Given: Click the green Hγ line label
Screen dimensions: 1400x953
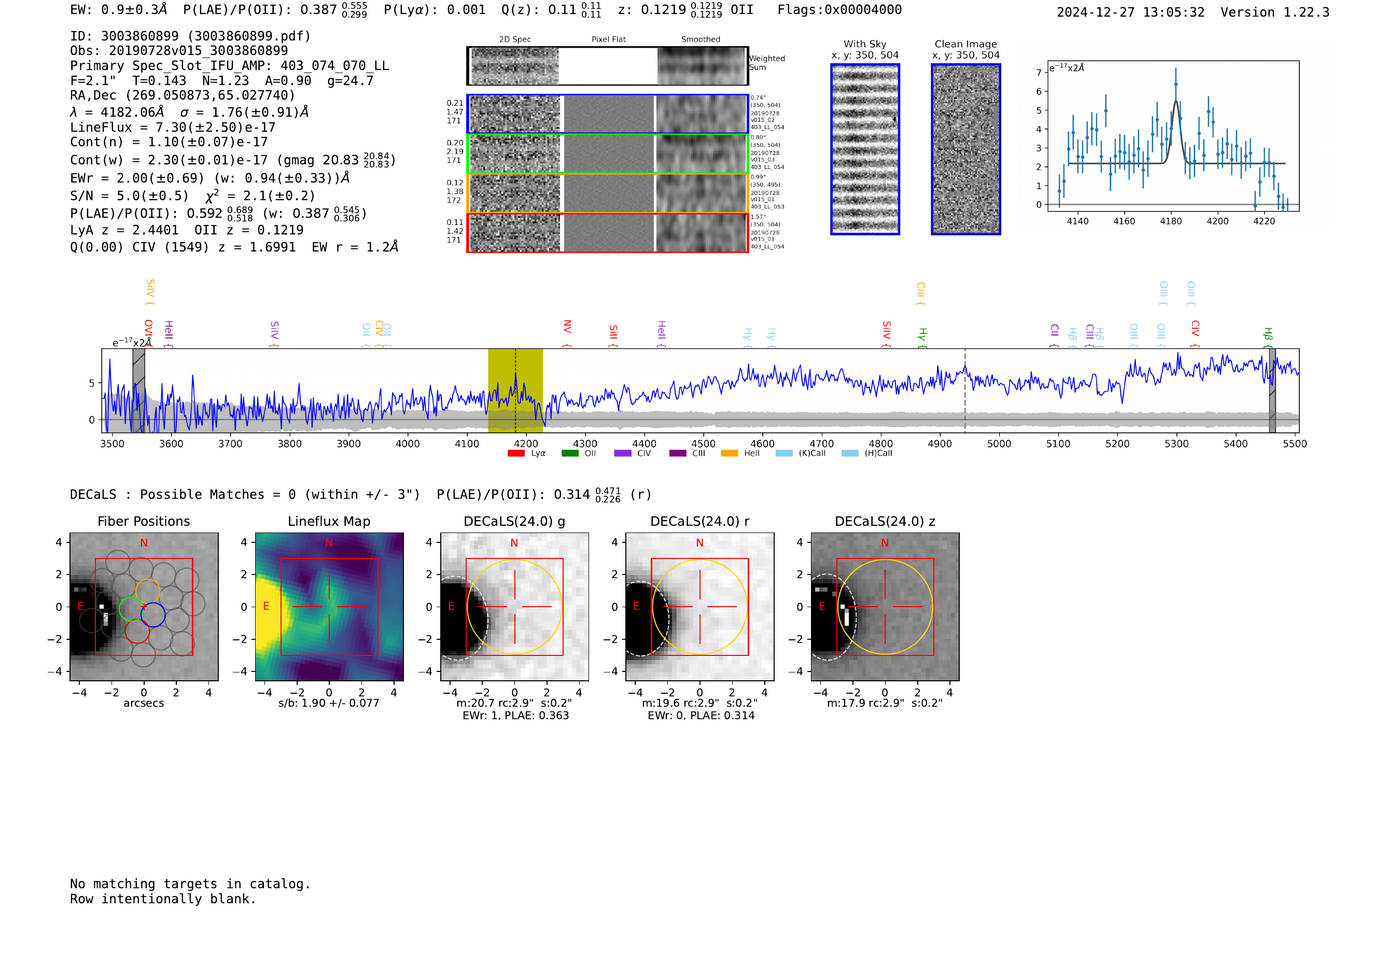Looking at the screenshot, I should 923,335.
